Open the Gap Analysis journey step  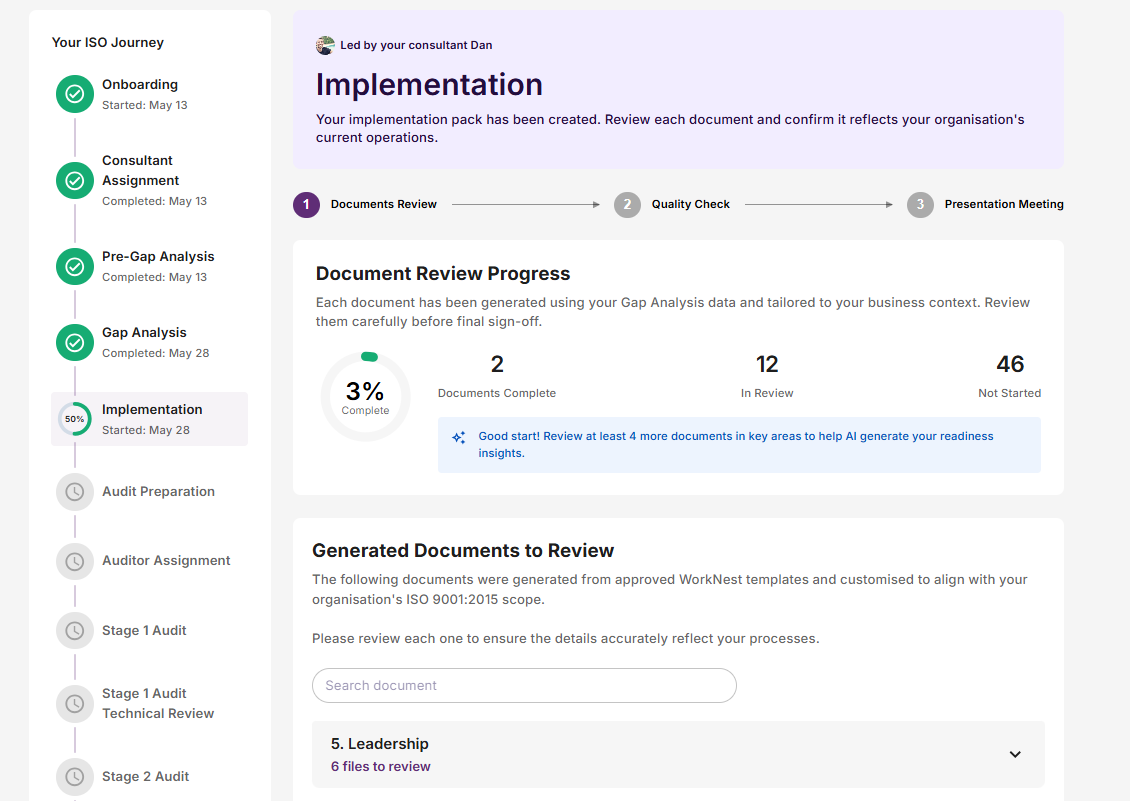(144, 332)
